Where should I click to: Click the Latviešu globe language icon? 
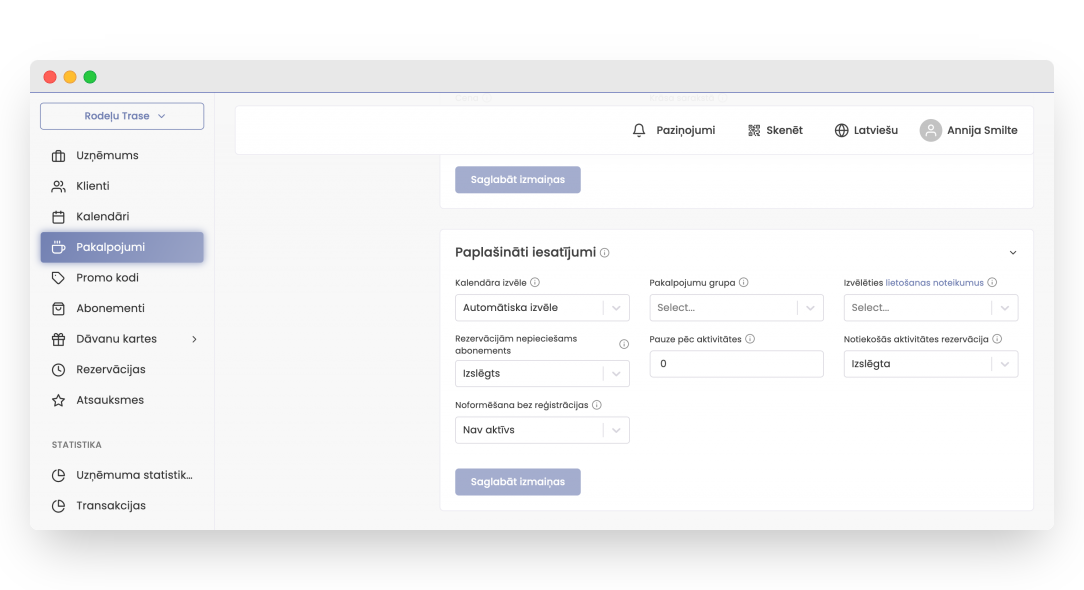coord(841,130)
